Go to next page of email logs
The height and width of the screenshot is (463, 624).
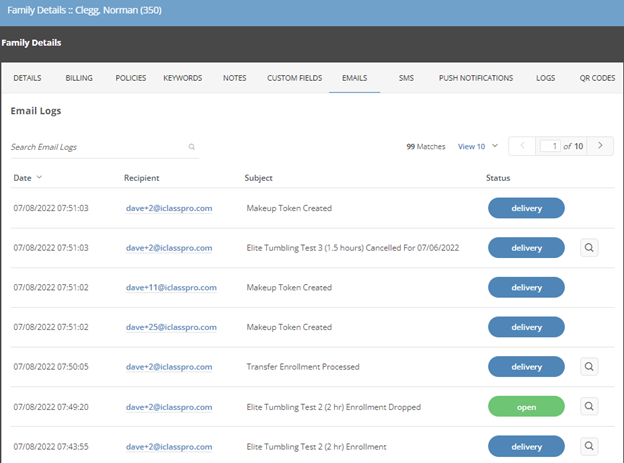600,146
